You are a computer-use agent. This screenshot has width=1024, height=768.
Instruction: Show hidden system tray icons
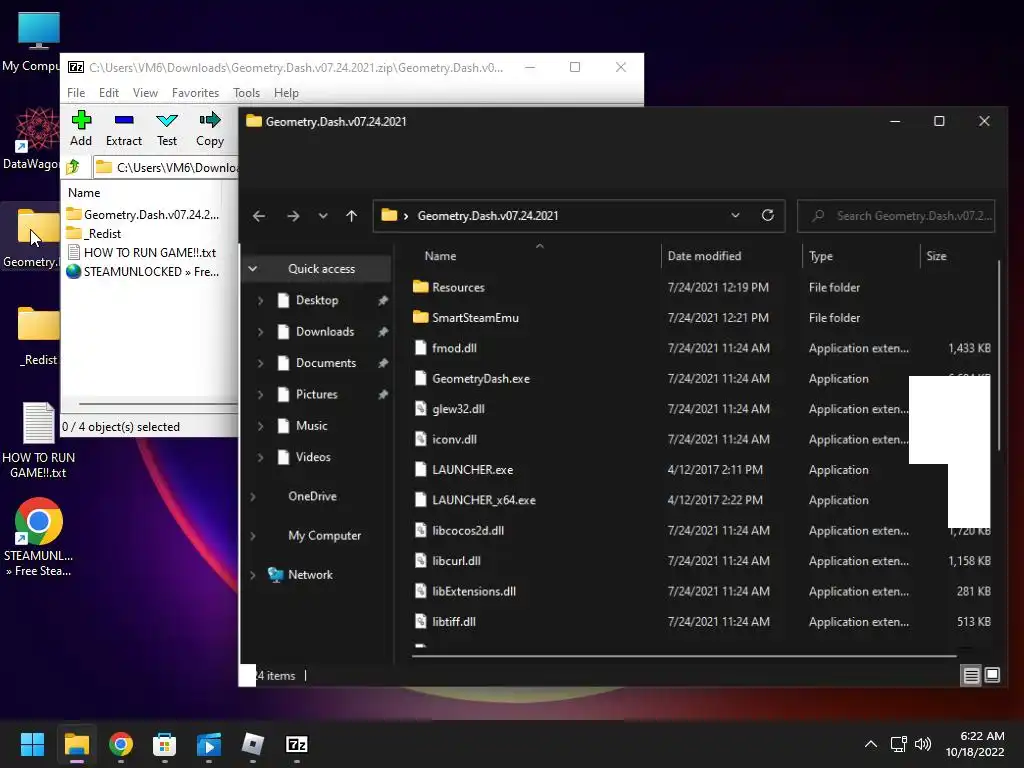click(x=871, y=744)
